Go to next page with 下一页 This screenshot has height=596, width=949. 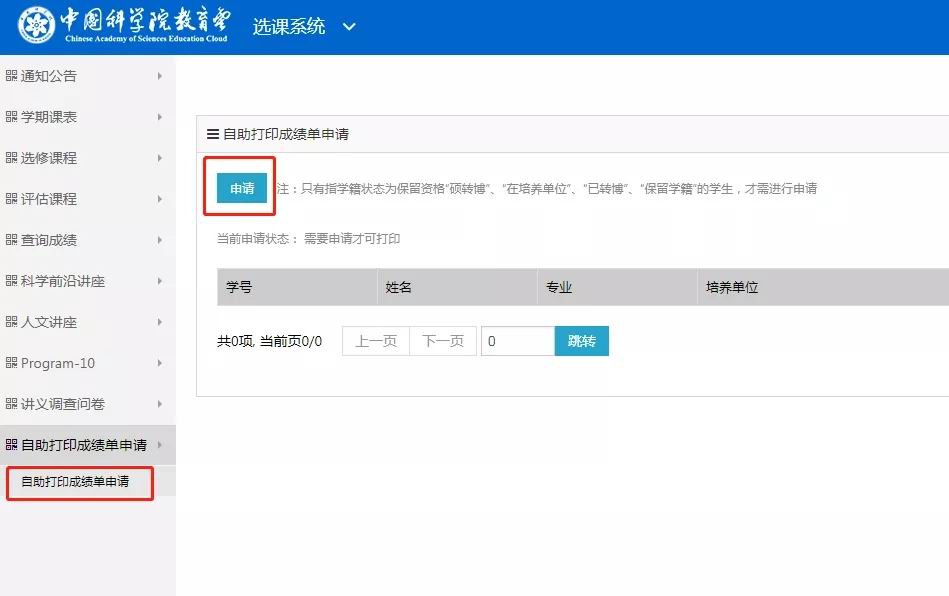coord(443,341)
